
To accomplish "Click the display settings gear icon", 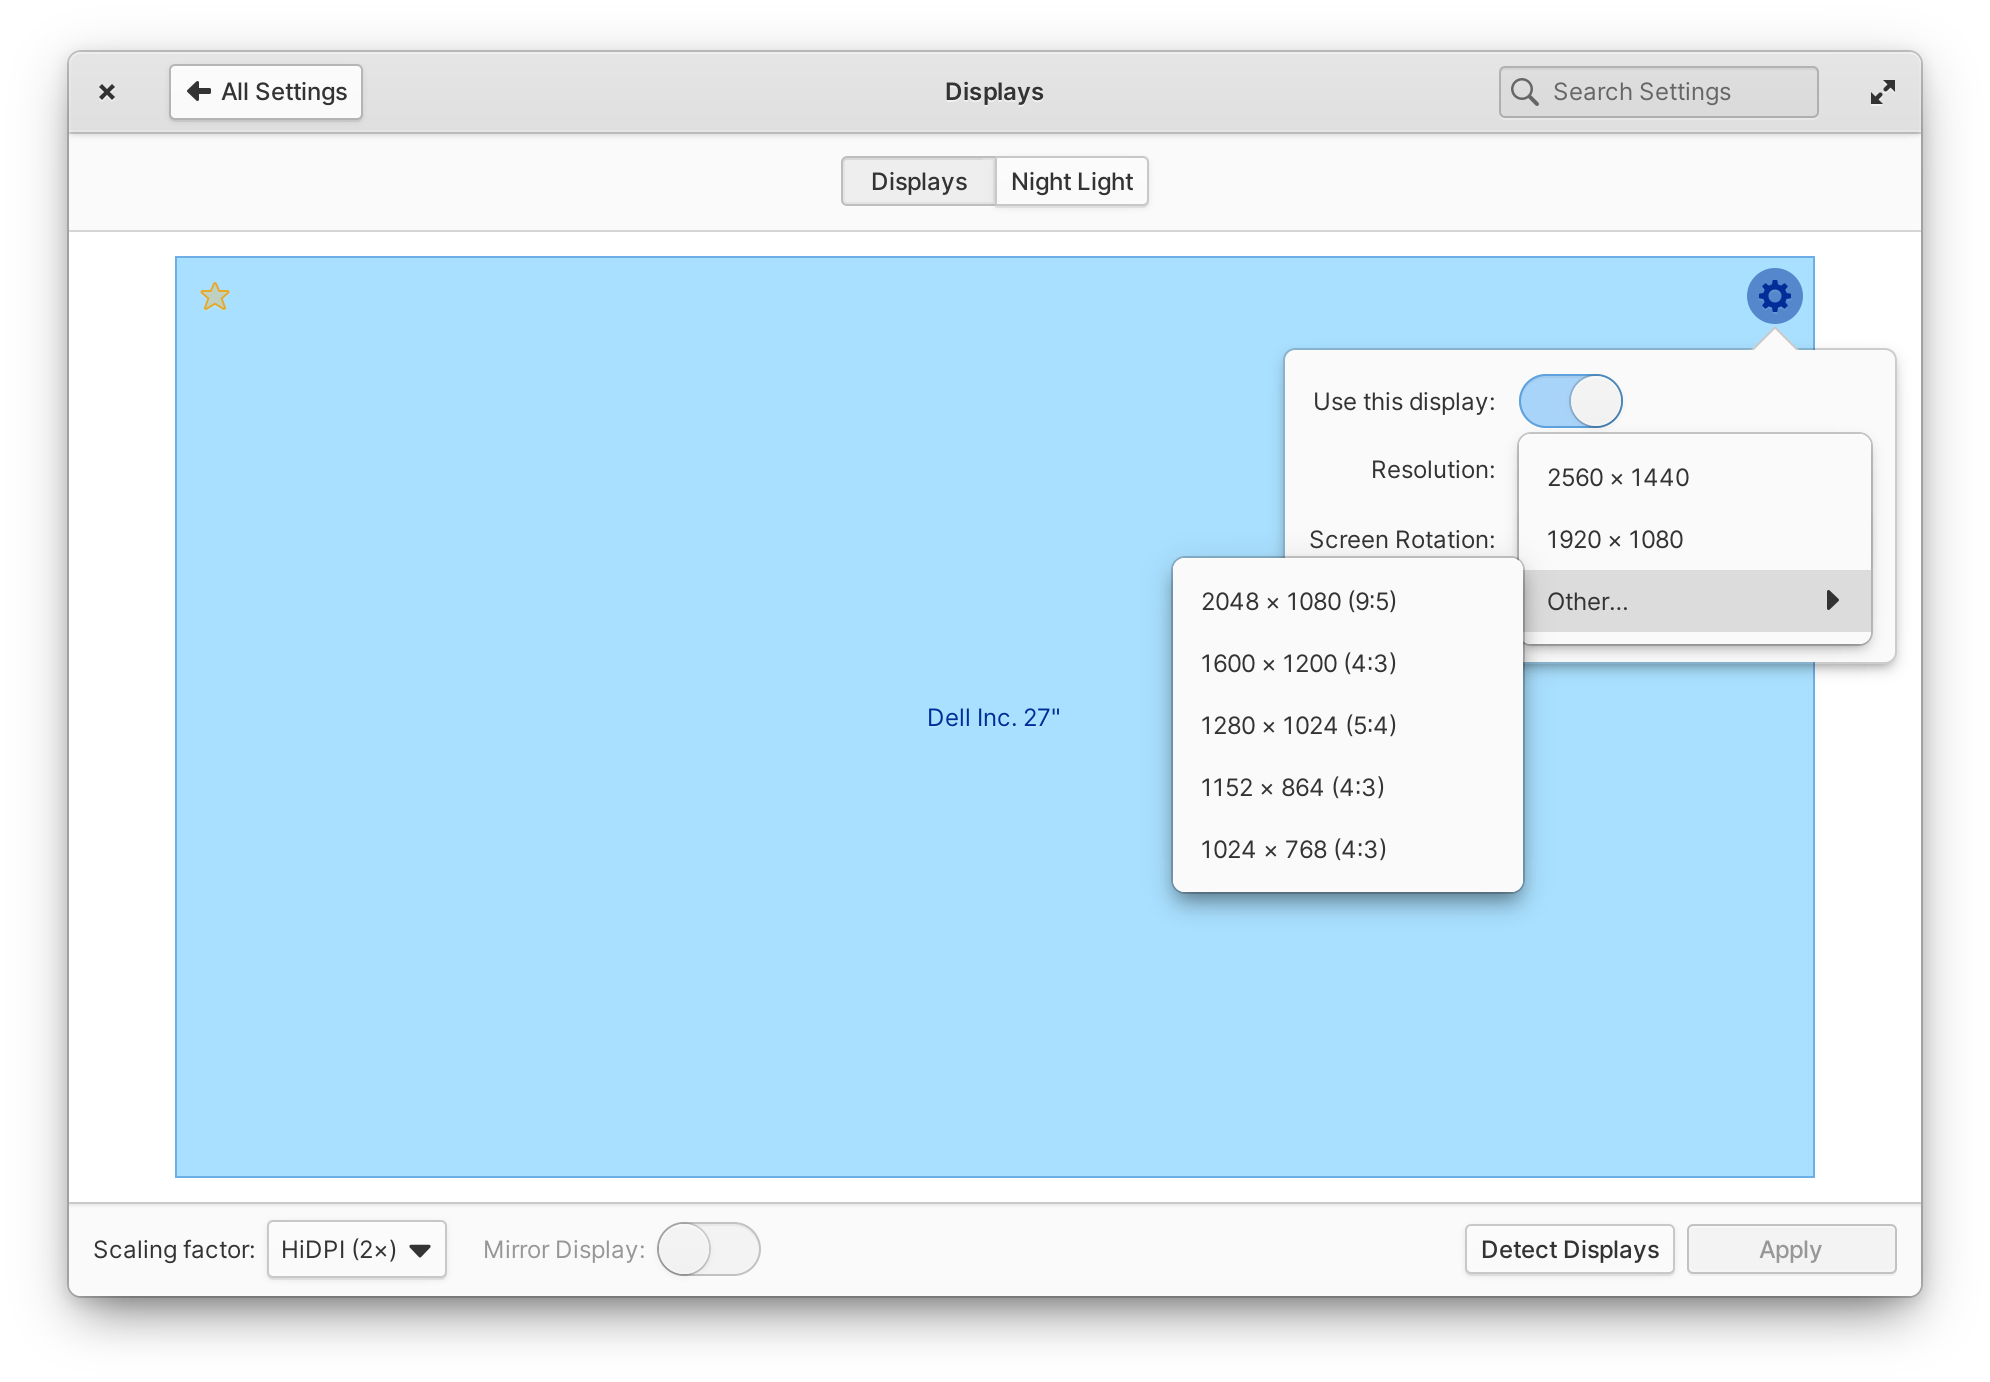I will [1772, 296].
